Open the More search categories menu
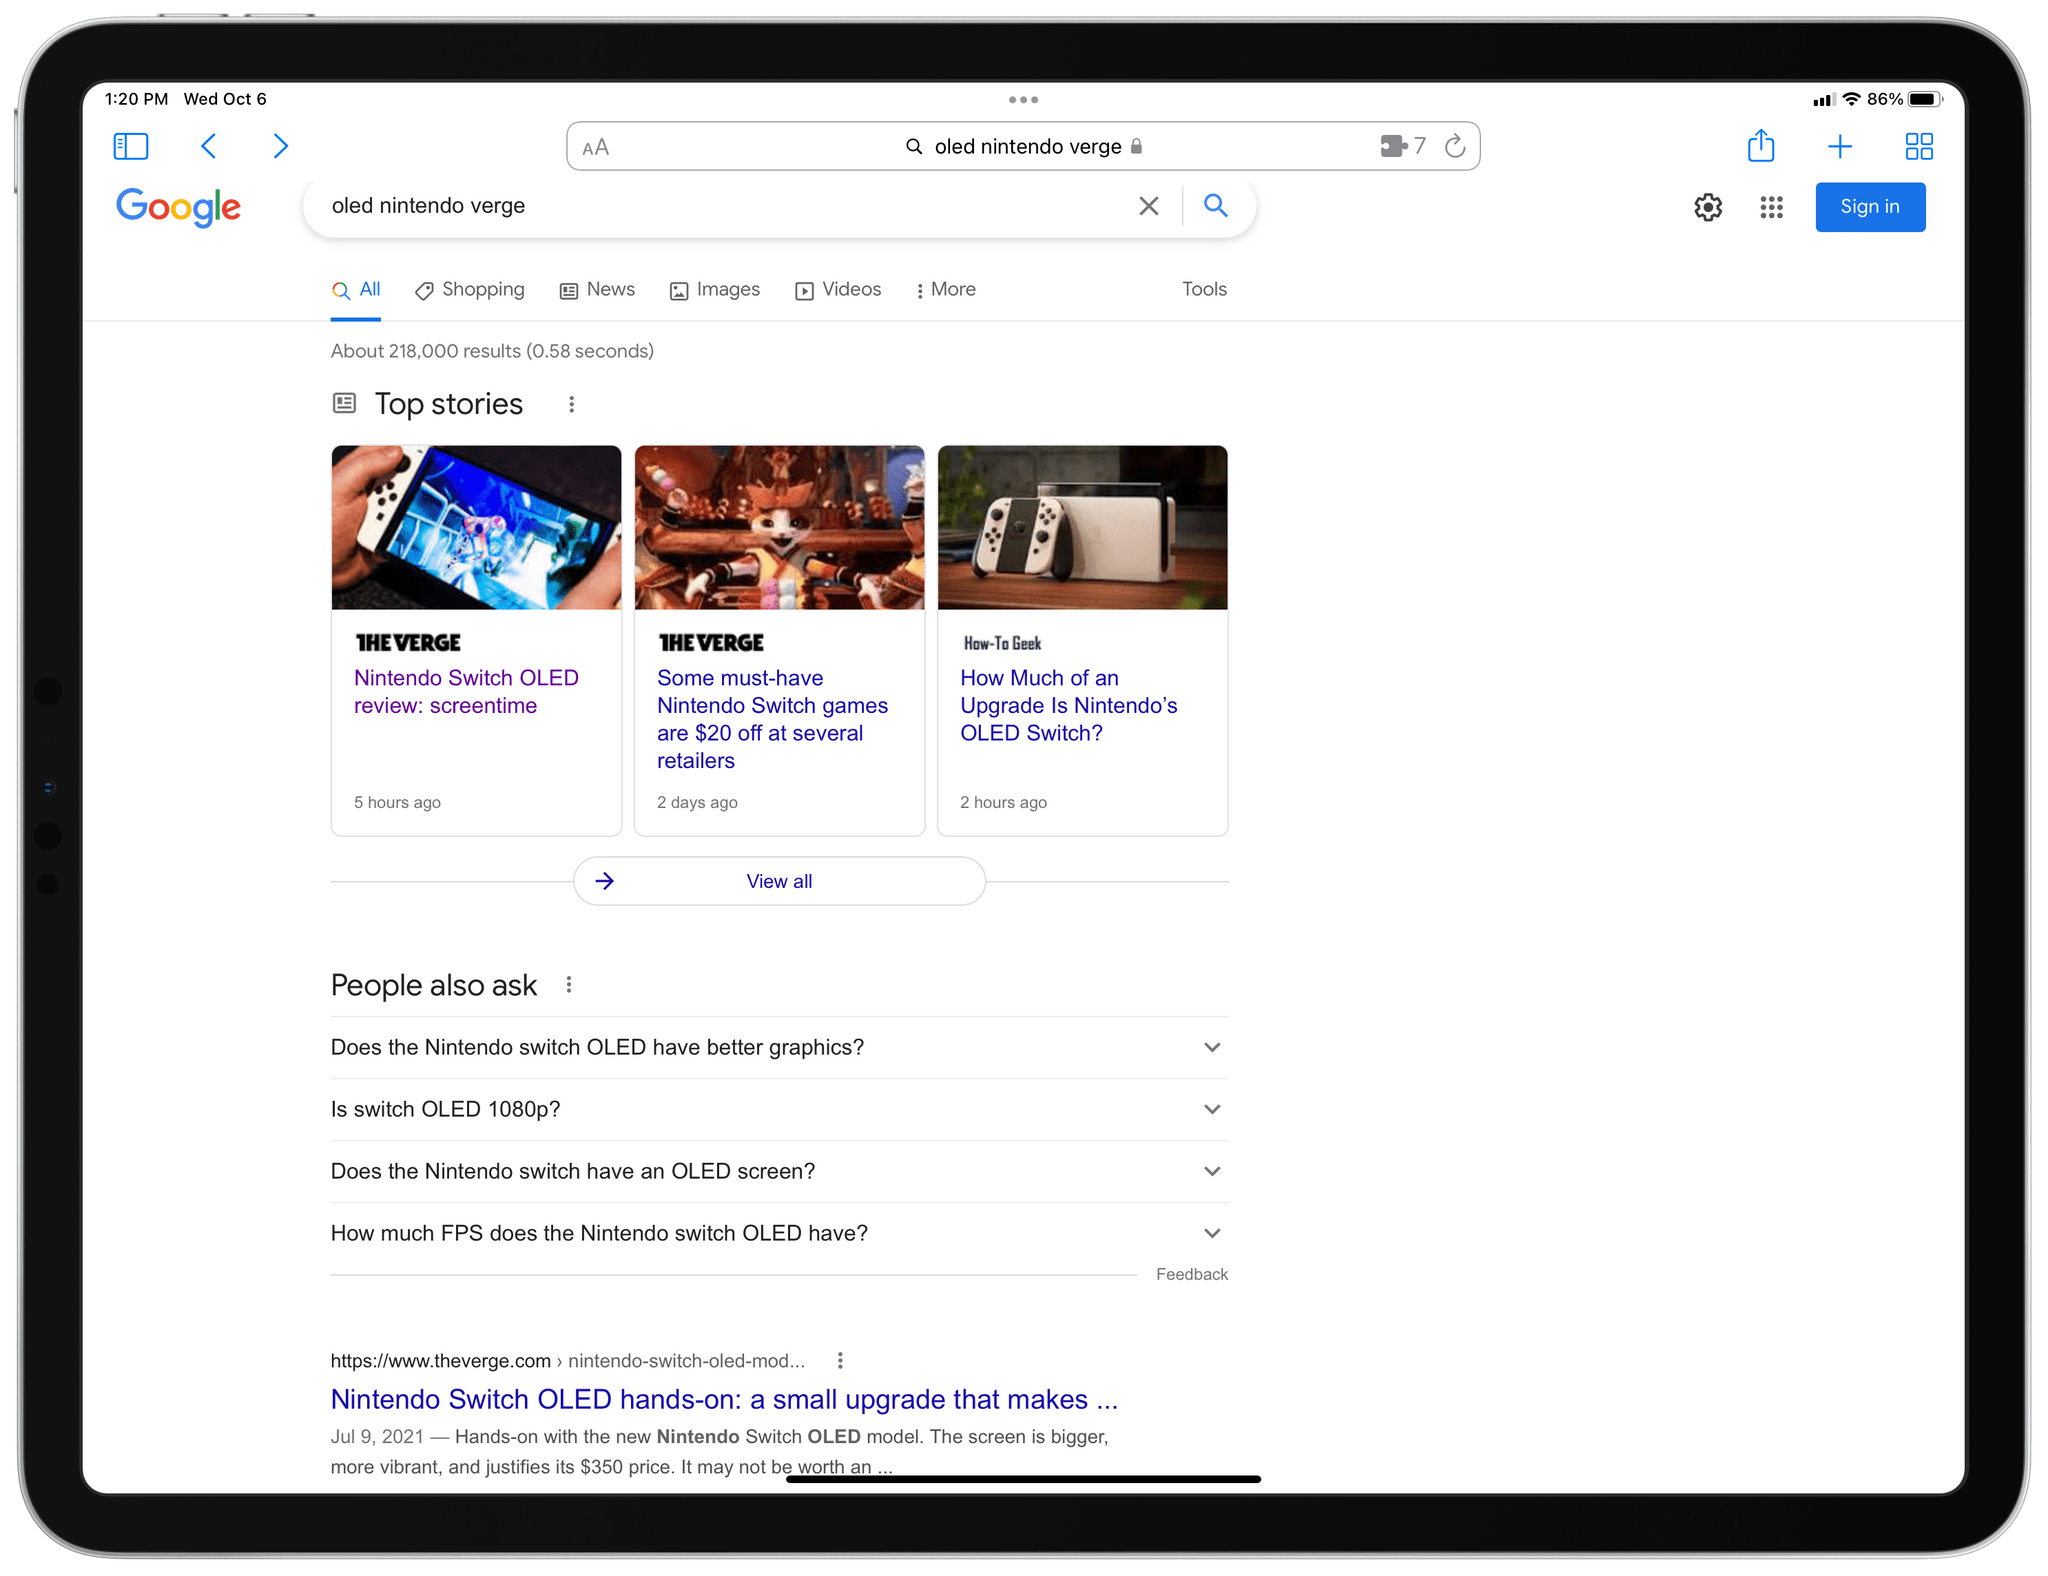 click(x=945, y=290)
